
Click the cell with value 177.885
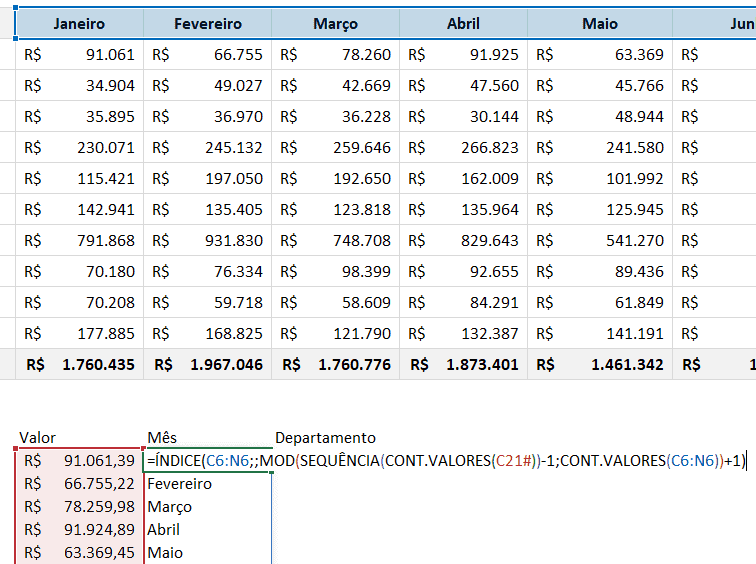tap(80, 333)
